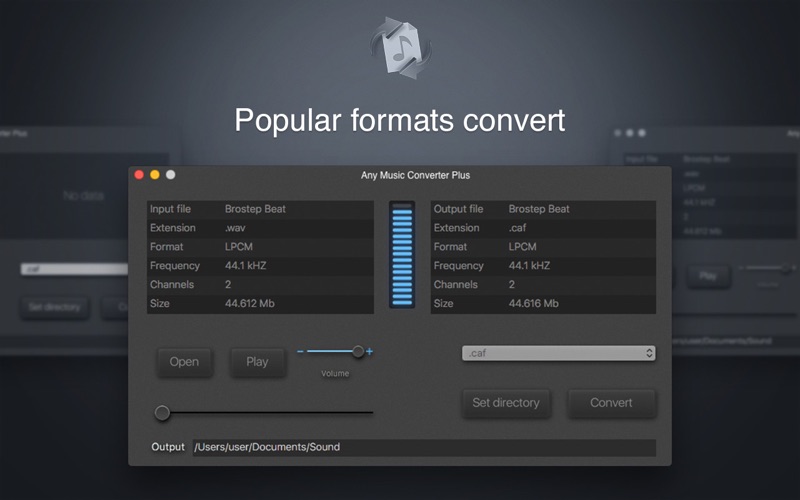Viewport: 800px width, 500px height.
Task: Click the minus volume icon
Action: (x=300, y=352)
